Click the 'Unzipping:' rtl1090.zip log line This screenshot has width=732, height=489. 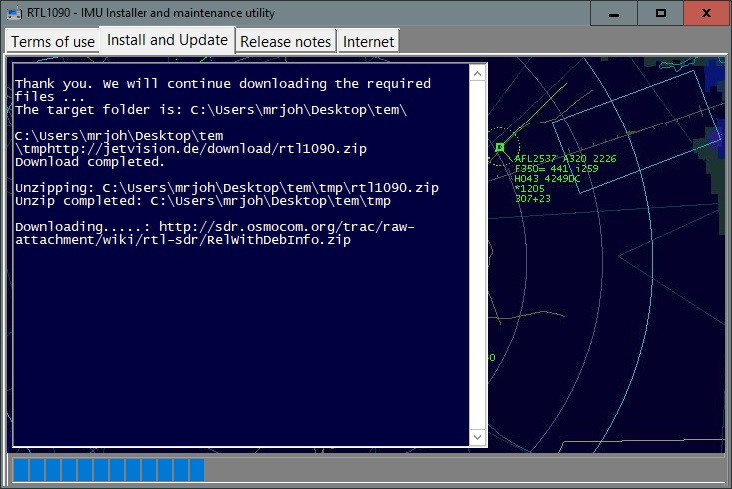tap(227, 188)
